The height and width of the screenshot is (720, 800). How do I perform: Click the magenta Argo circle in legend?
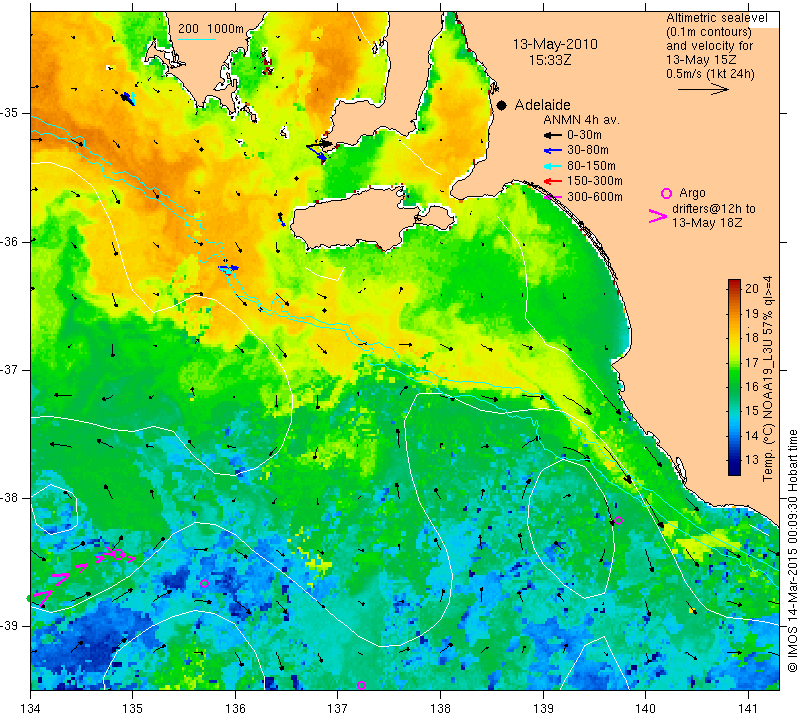point(666,193)
